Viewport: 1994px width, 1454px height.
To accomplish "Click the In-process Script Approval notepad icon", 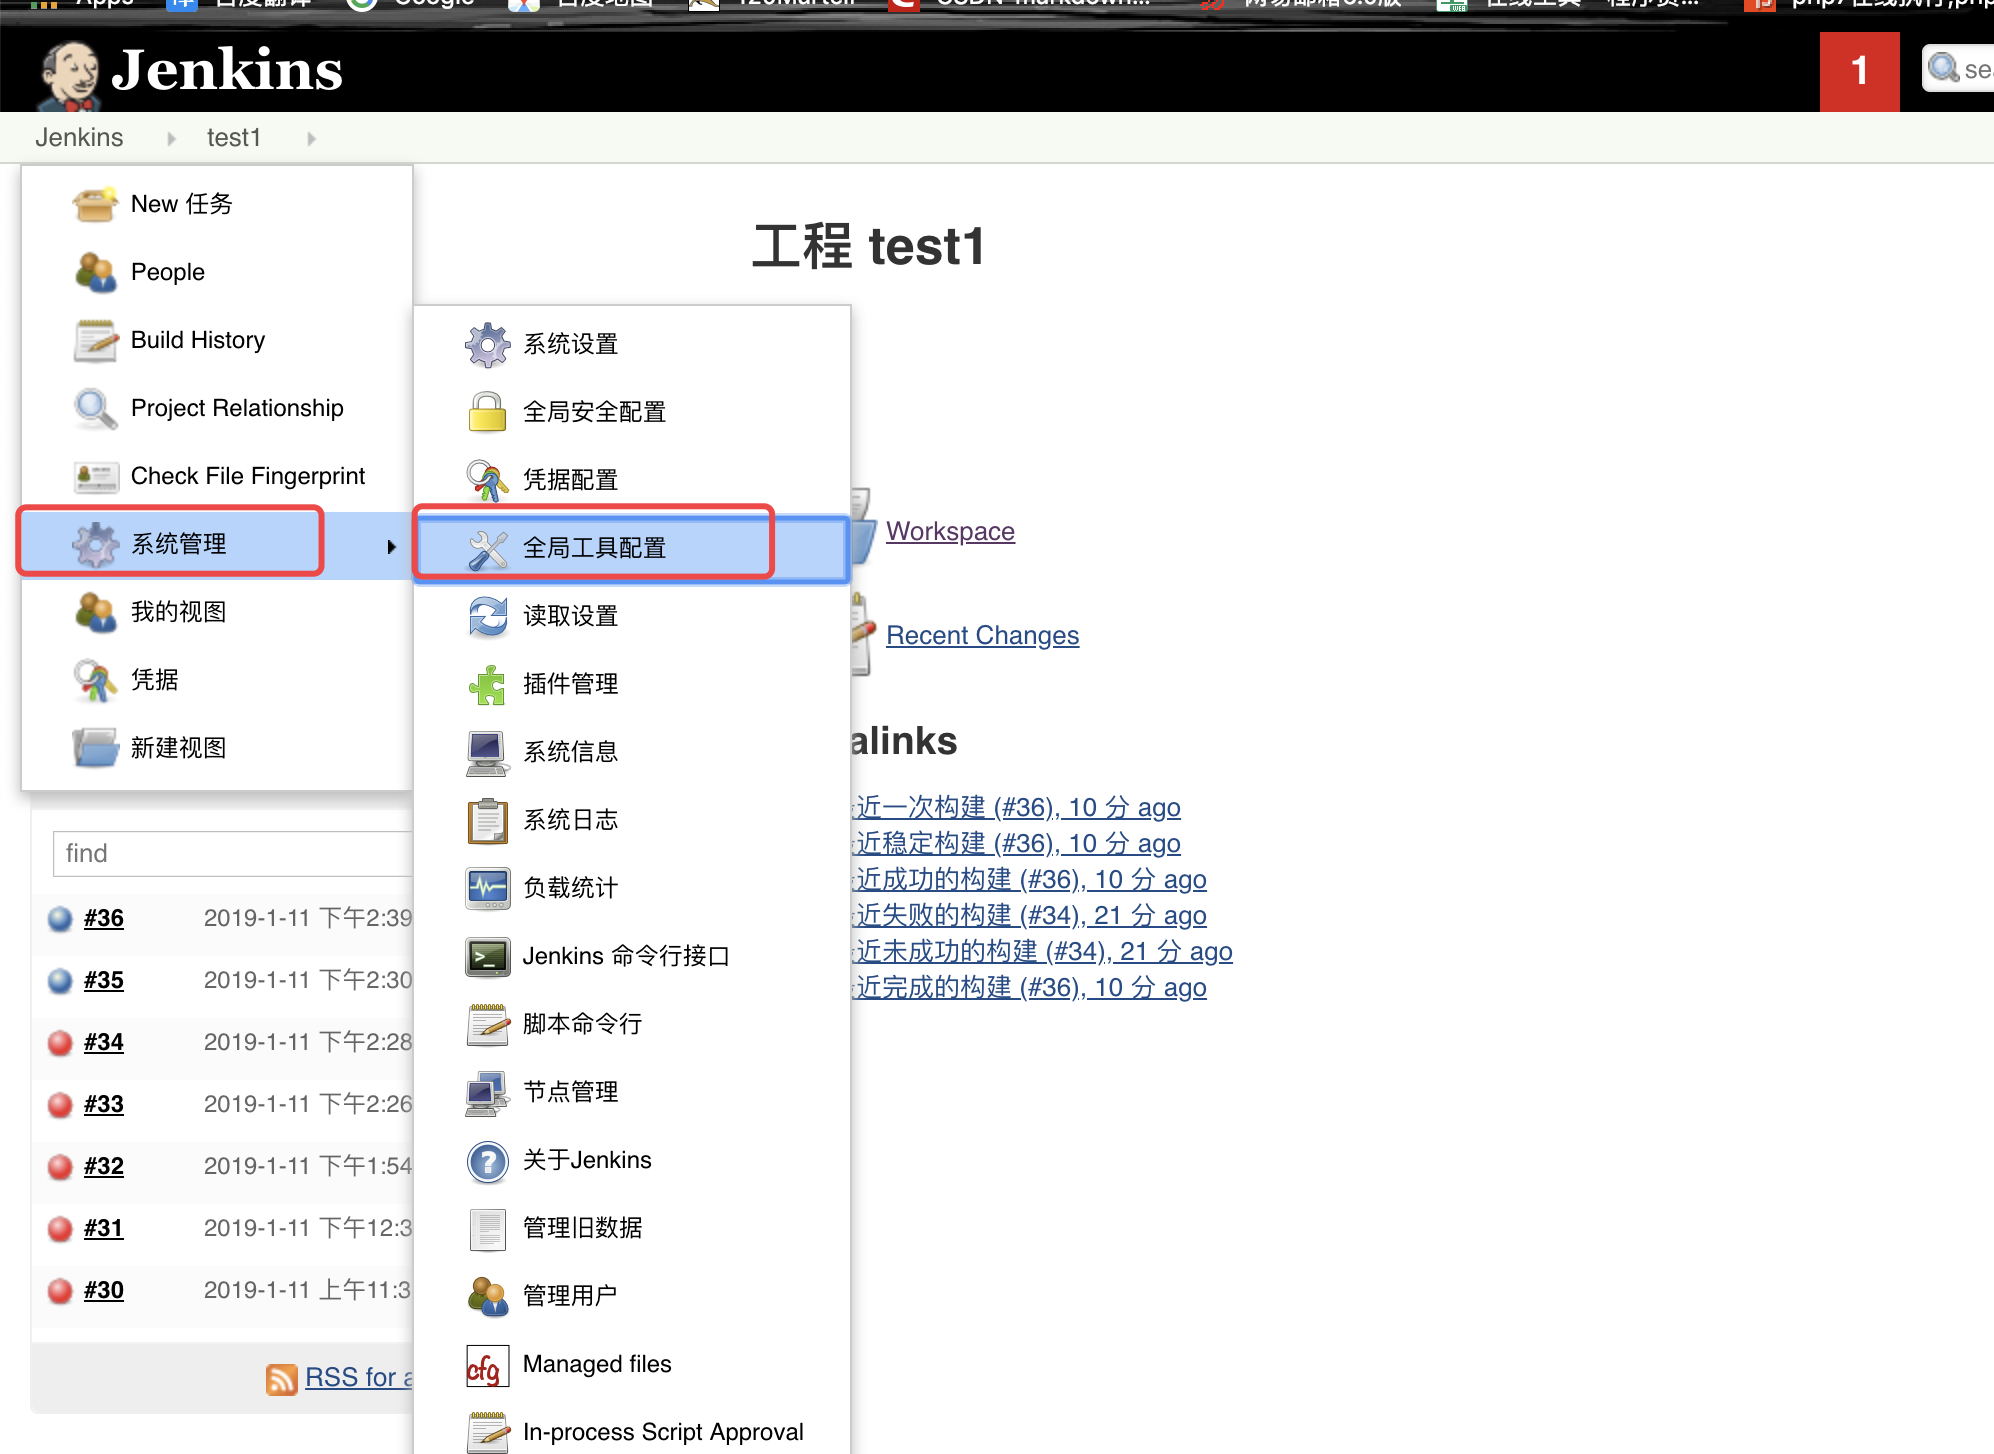I will point(487,1432).
